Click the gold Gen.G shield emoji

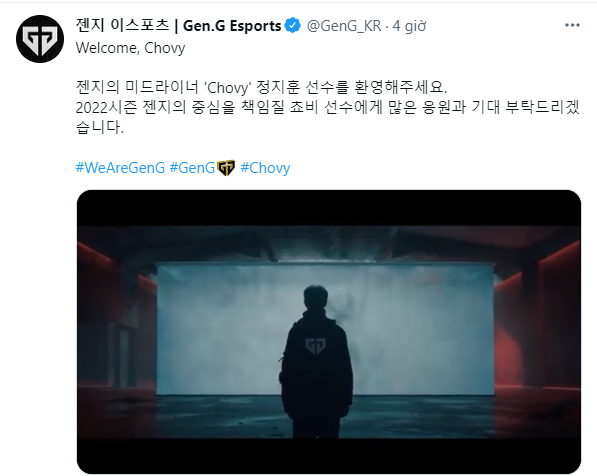(226, 168)
